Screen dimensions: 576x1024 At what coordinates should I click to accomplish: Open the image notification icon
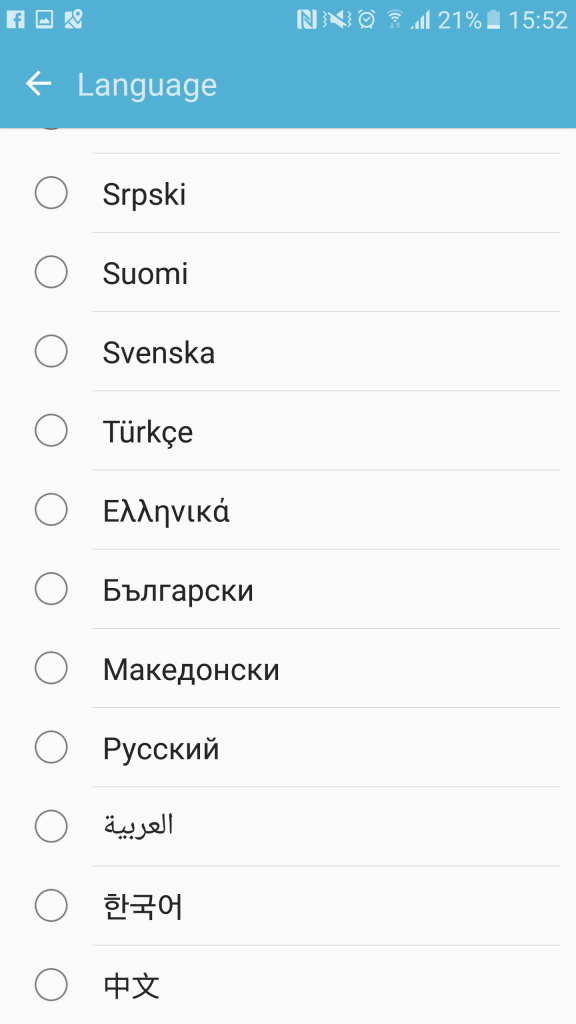[x=44, y=20]
